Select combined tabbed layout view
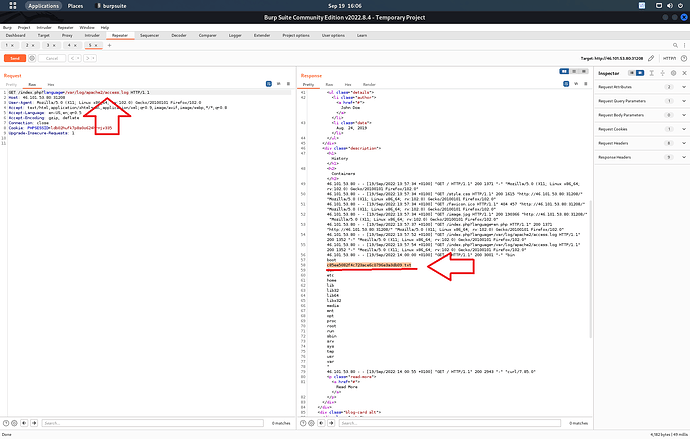Image resolution: width=690 pixels, height=439 pixels. coord(584,71)
